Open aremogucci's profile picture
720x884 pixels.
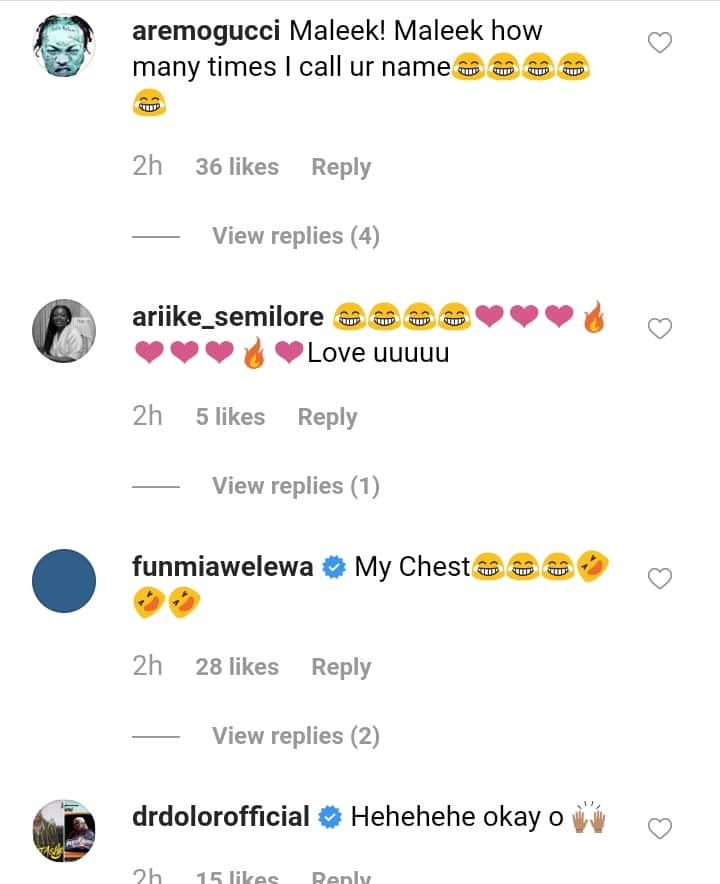click(64, 46)
